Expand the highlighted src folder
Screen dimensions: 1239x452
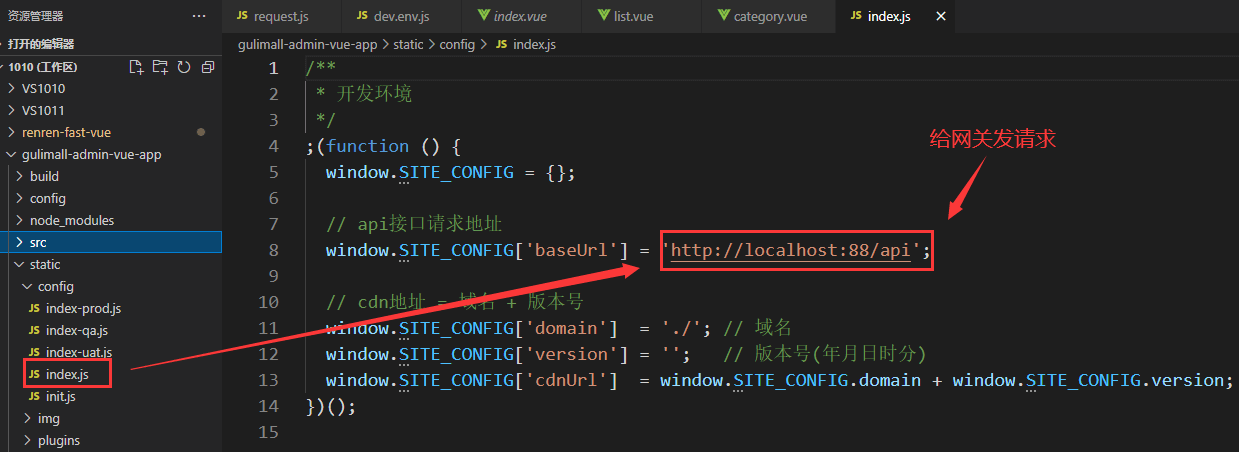[x=110, y=242]
